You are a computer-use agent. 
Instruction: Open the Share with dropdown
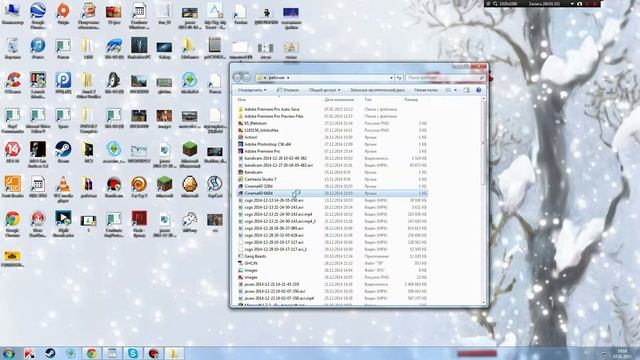[x=324, y=90]
